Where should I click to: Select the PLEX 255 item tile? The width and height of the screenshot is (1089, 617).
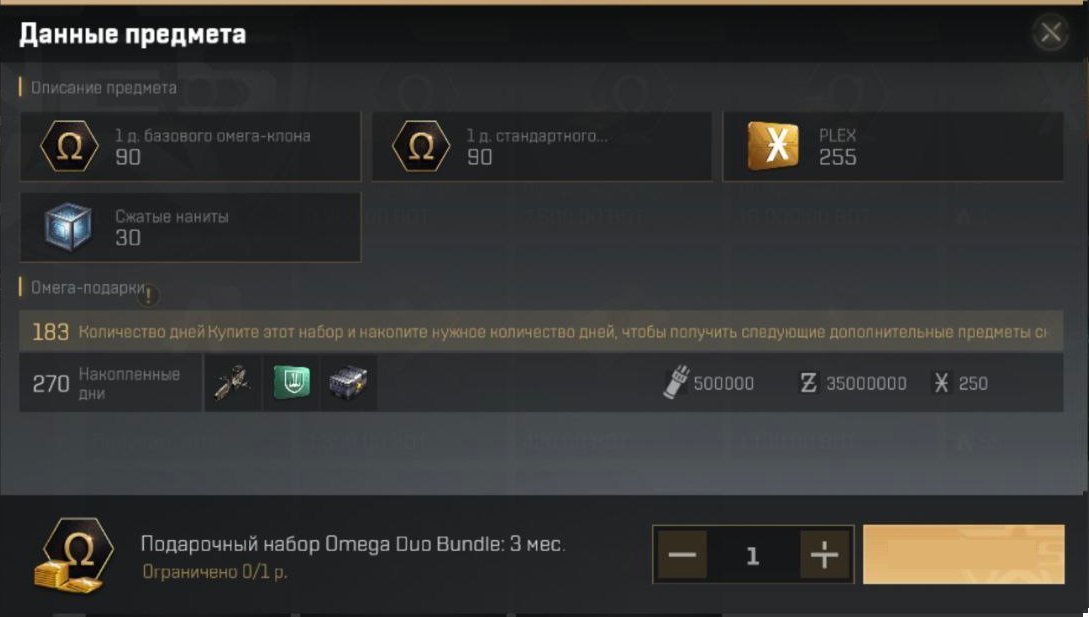[893, 146]
